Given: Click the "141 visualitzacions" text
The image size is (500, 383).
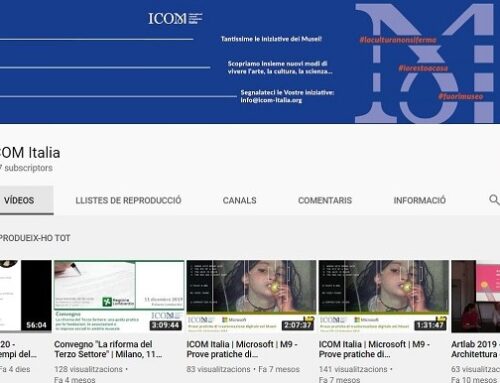Looking at the screenshot, I should [x=353, y=369].
